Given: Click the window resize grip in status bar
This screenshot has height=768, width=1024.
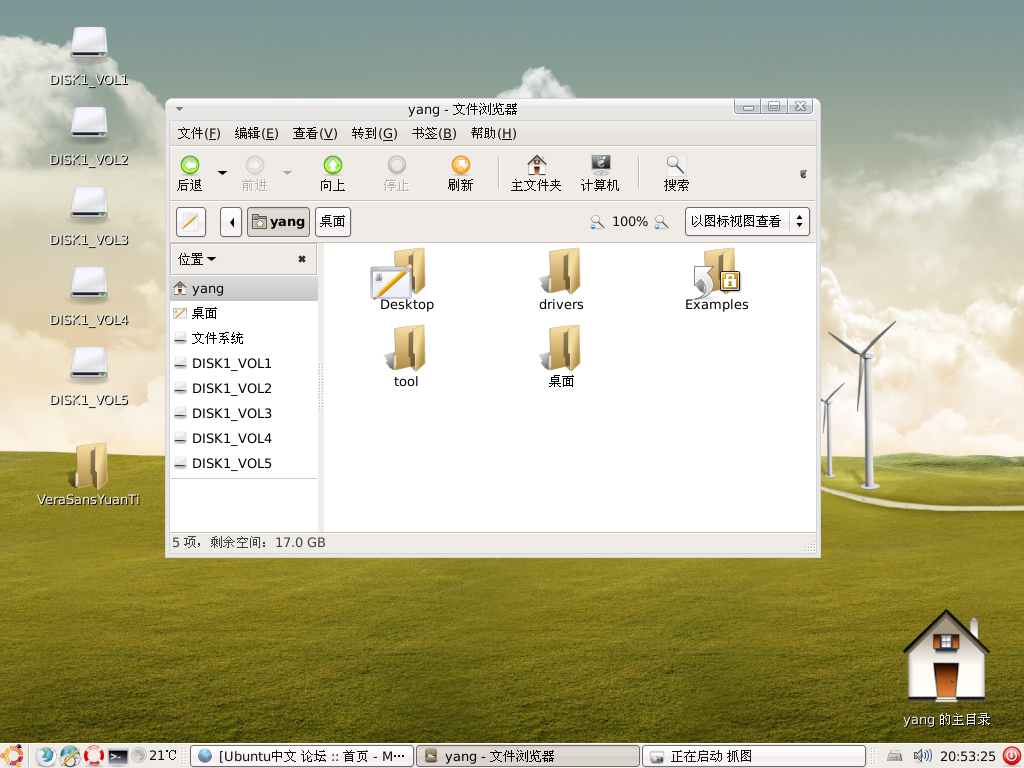Looking at the screenshot, I should point(810,547).
